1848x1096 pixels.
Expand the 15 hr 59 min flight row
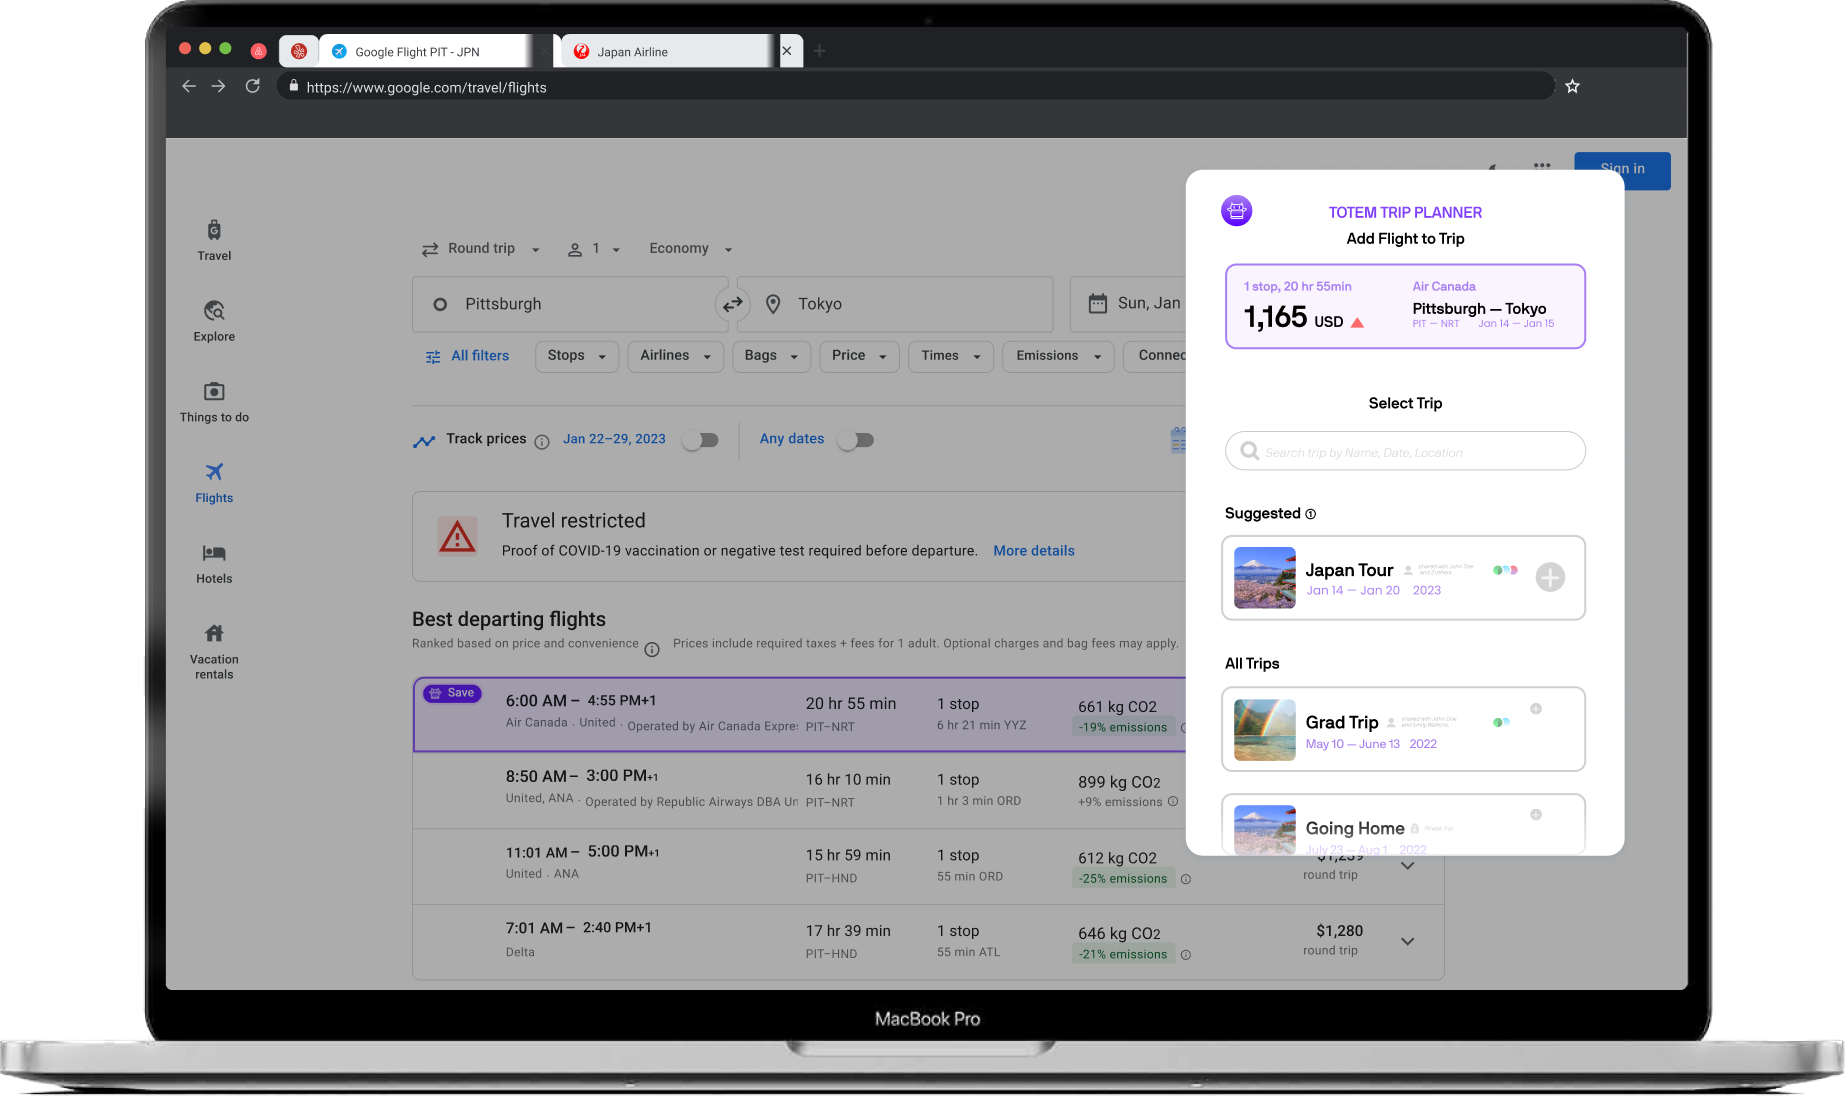click(1407, 866)
